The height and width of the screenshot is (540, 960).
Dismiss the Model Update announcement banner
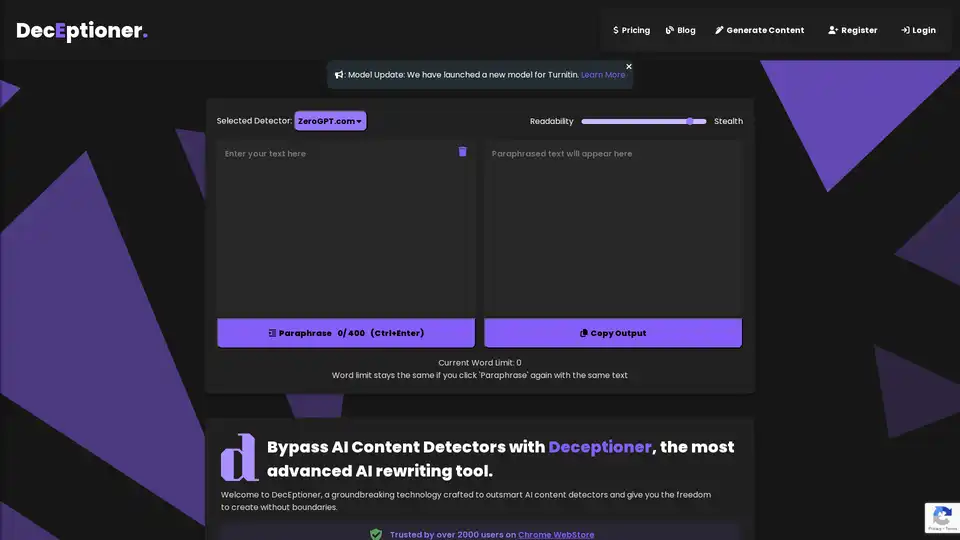(629, 66)
